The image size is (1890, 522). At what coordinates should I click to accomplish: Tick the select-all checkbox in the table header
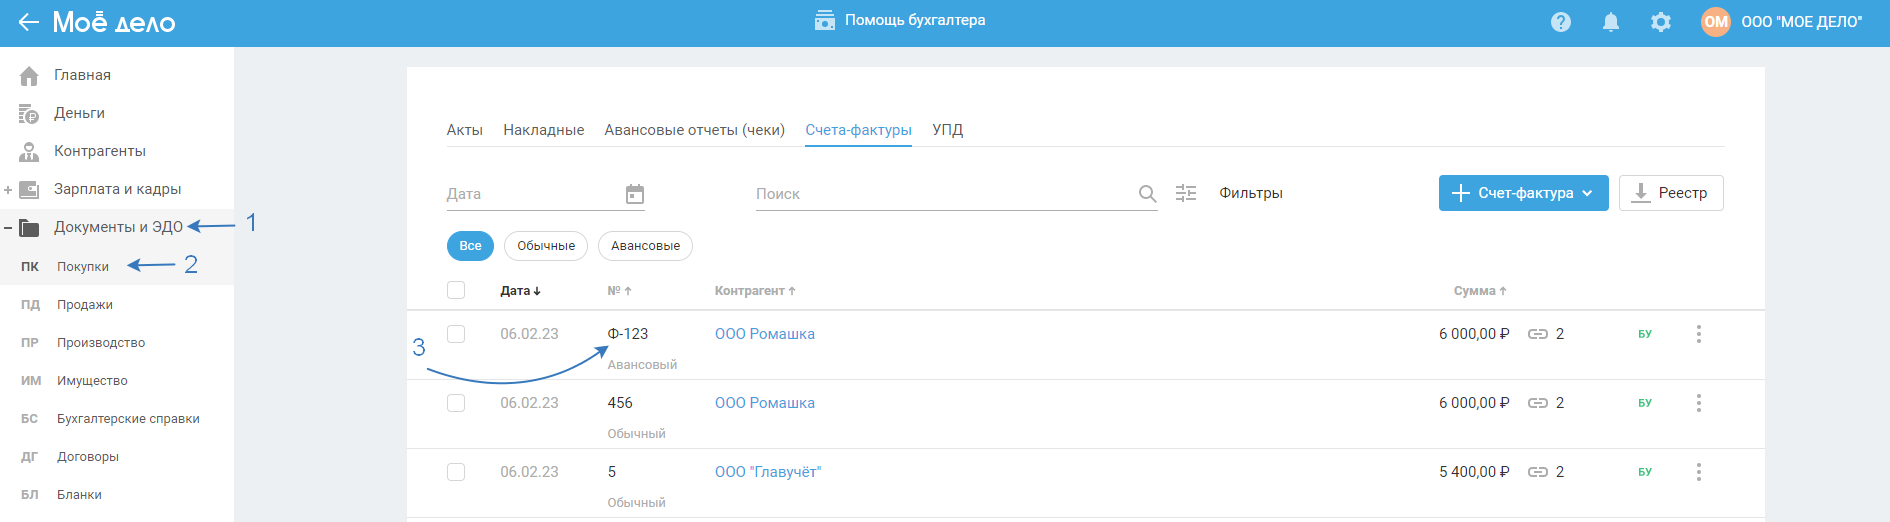pyautogui.click(x=456, y=290)
